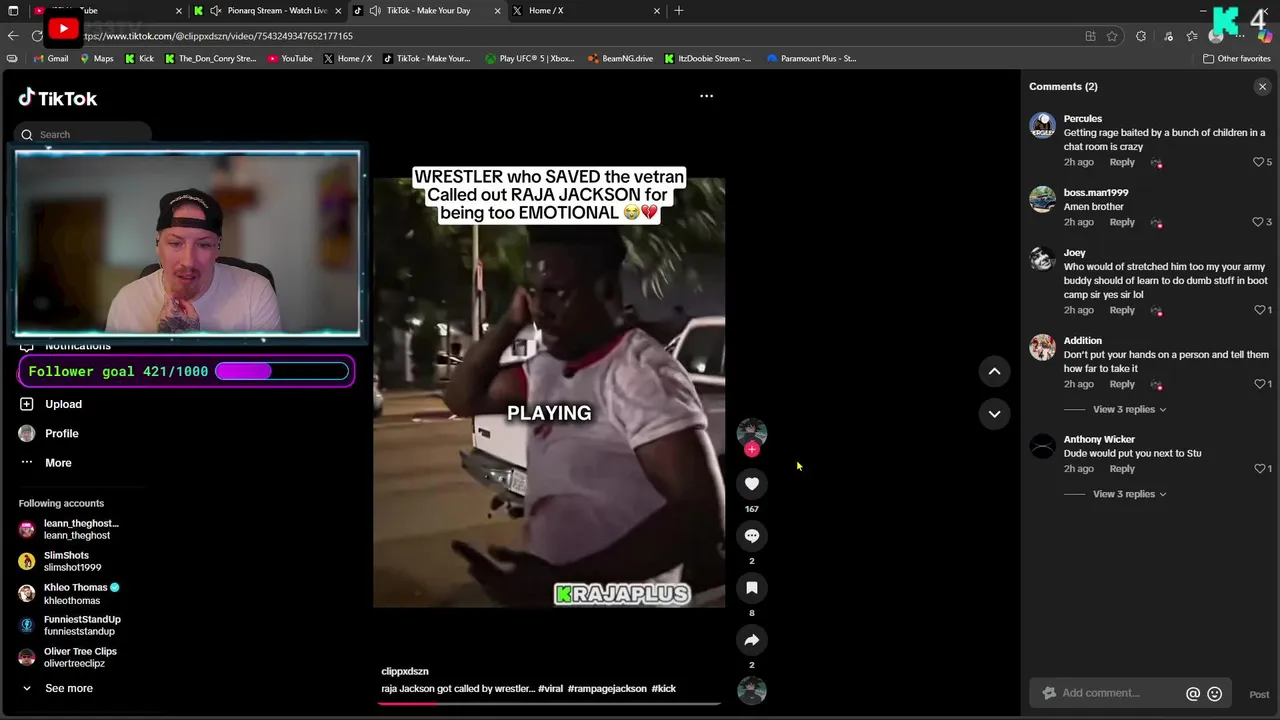
Task: Open the tab actions menu icon
Action: pyautogui.click(x=13, y=11)
